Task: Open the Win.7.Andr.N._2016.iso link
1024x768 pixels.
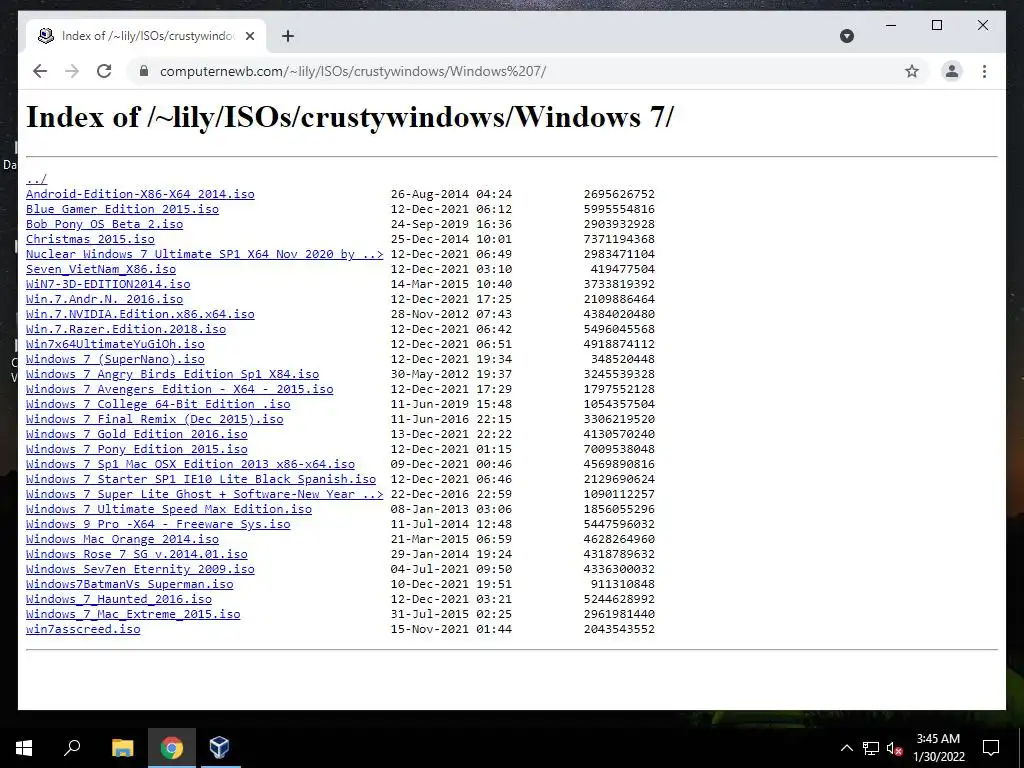Action: (x=104, y=299)
